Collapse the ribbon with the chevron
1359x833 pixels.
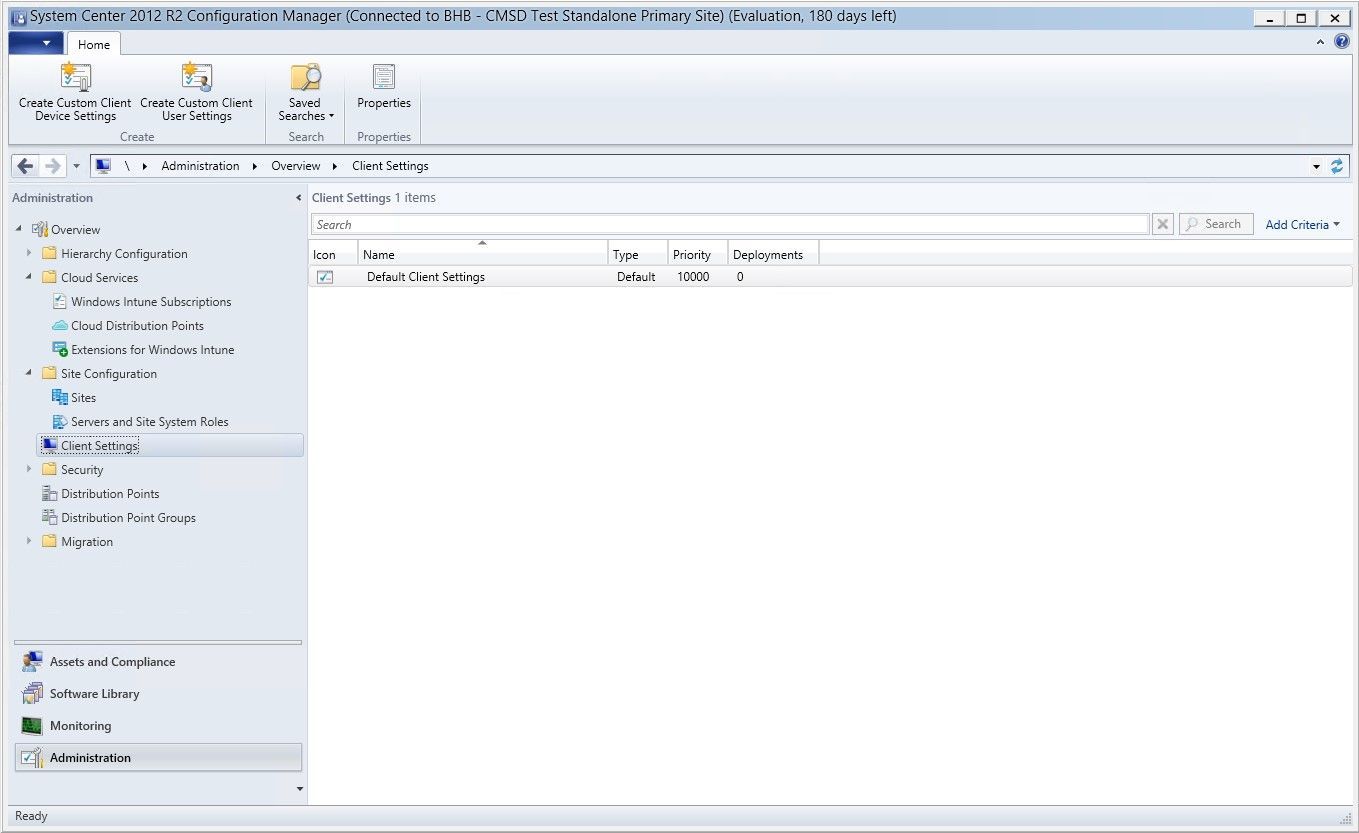(x=1320, y=41)
